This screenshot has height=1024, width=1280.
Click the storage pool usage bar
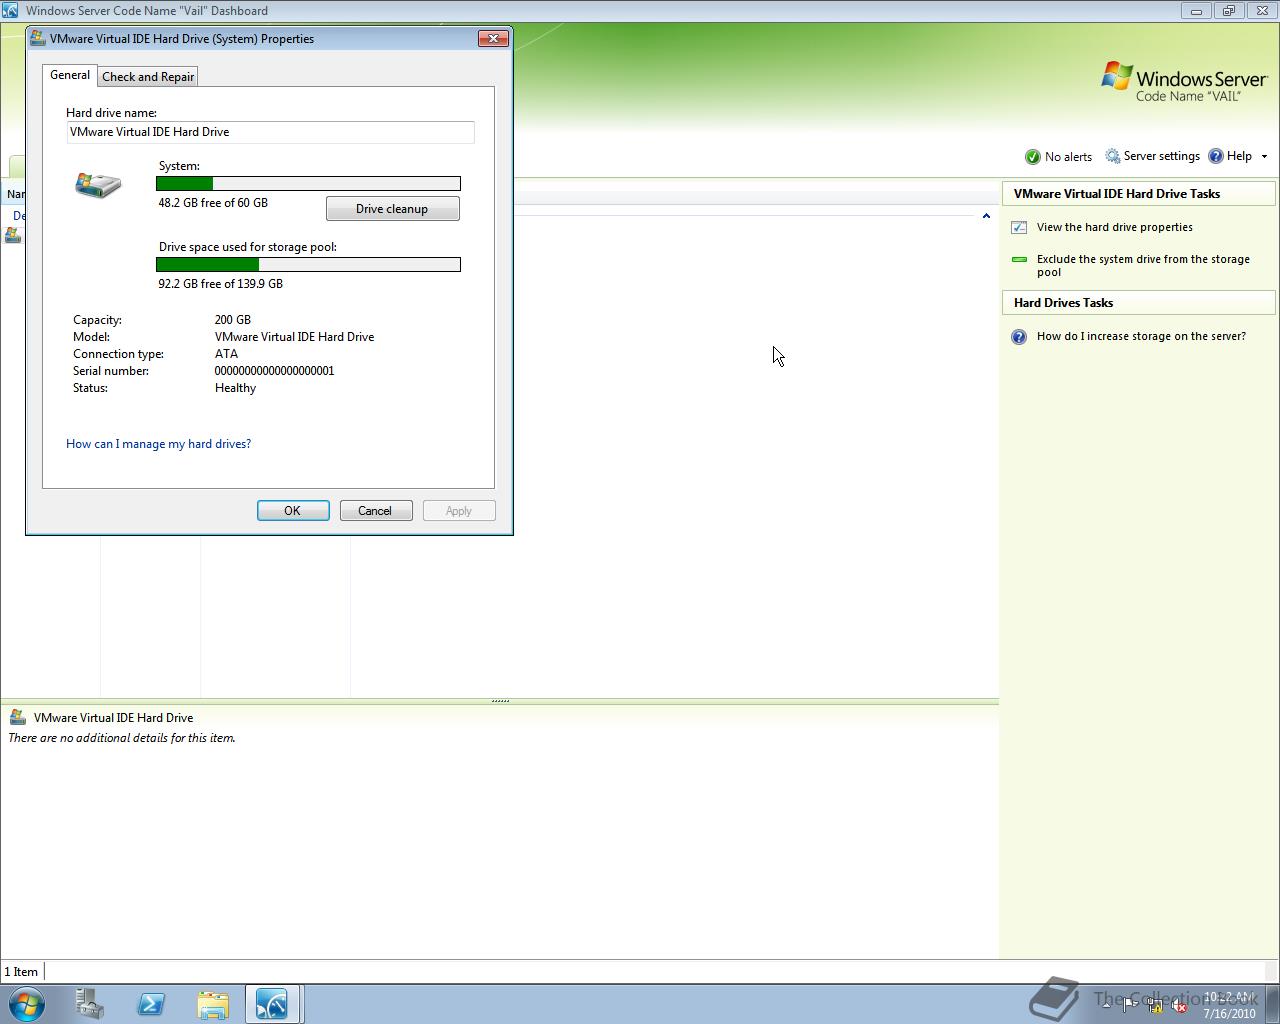coord(308,264)
